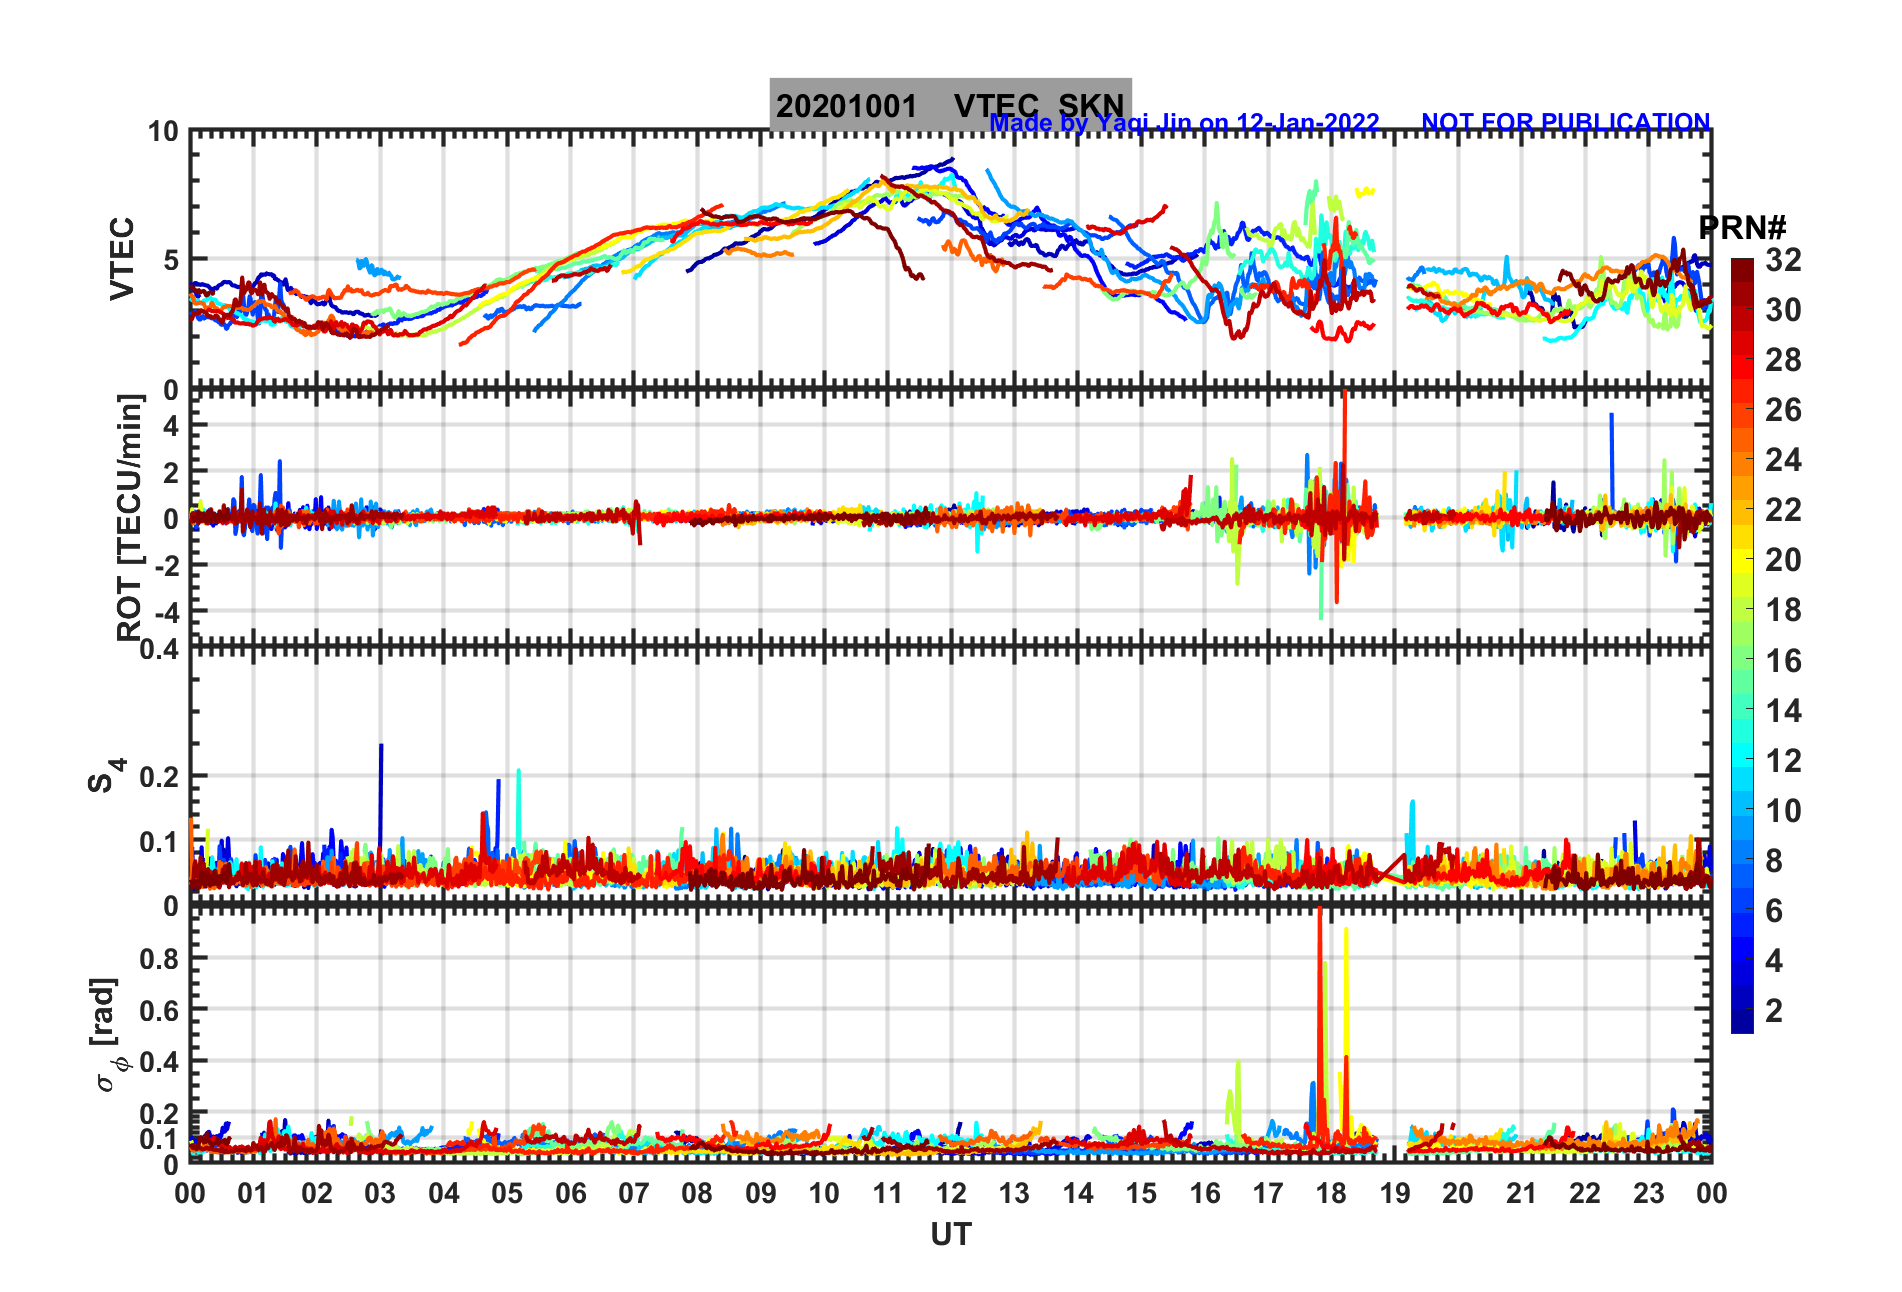This screenshot has width=1902, height=1292.
Task: Click UT hour tick label "15"
Action: point(1141,1193)
